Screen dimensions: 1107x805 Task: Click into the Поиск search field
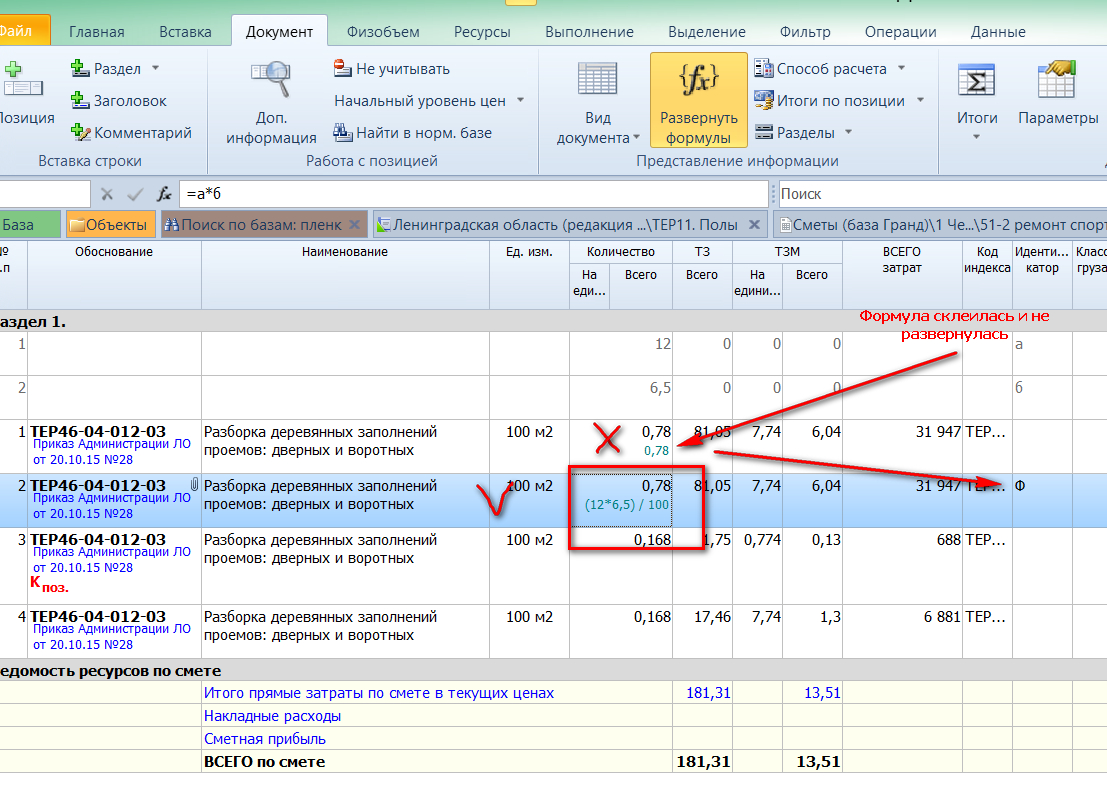(940, 194)
